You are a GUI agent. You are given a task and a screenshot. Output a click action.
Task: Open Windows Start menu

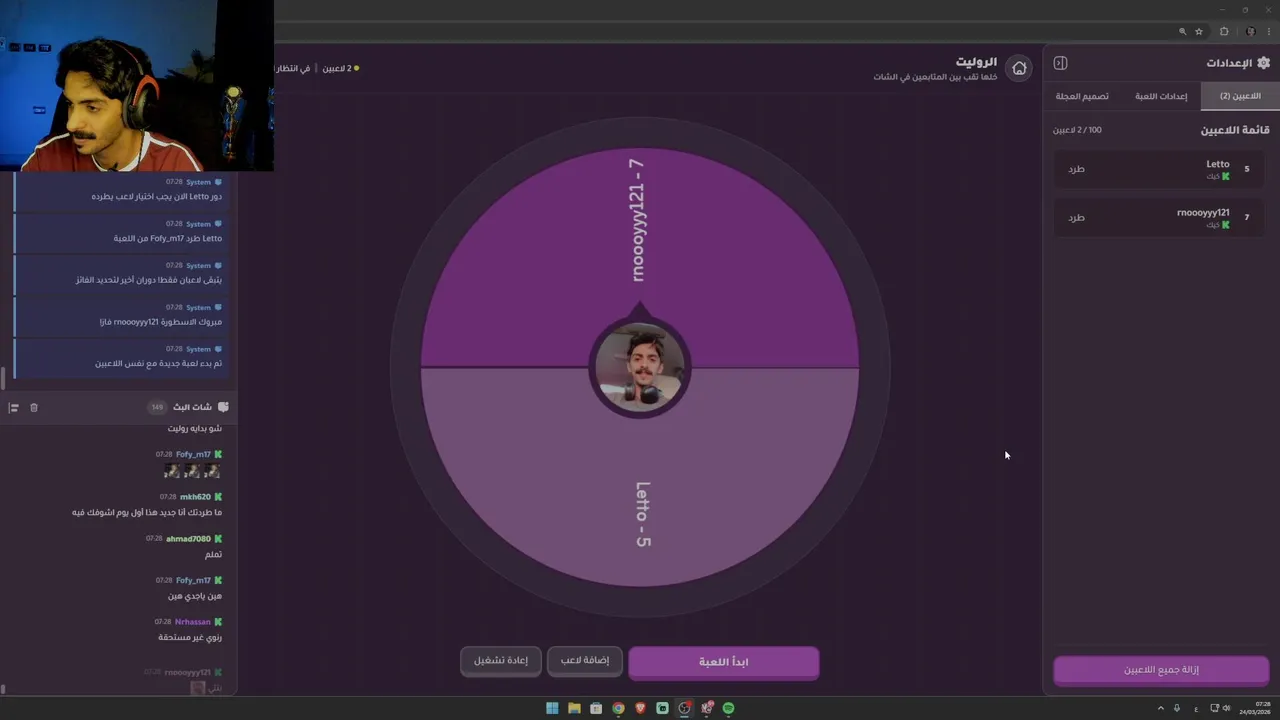point(552,708)
